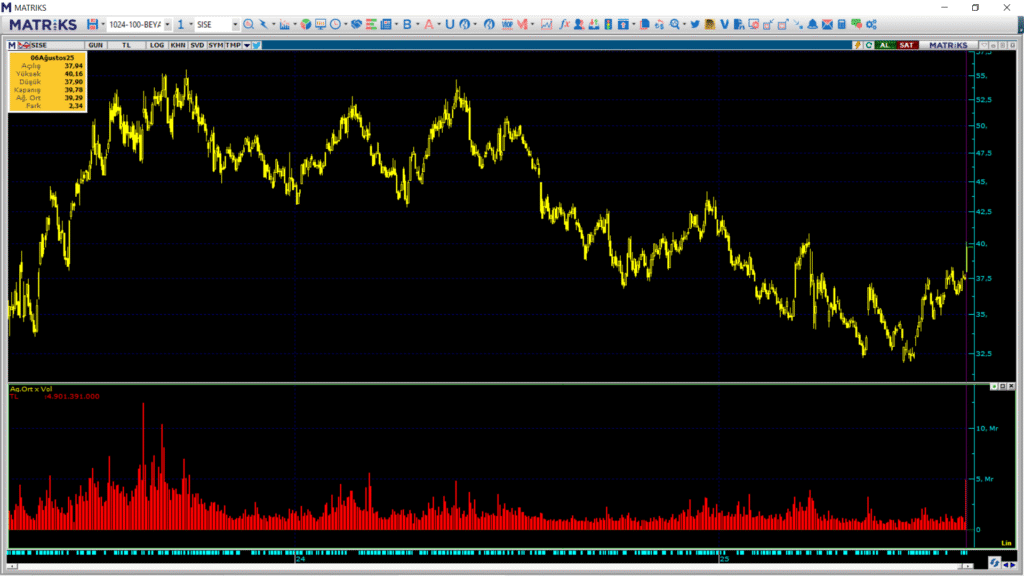Click the magnifier symbol search icon
The width and height of the screenshot is (1024, 576).
[x=249, y=24]
